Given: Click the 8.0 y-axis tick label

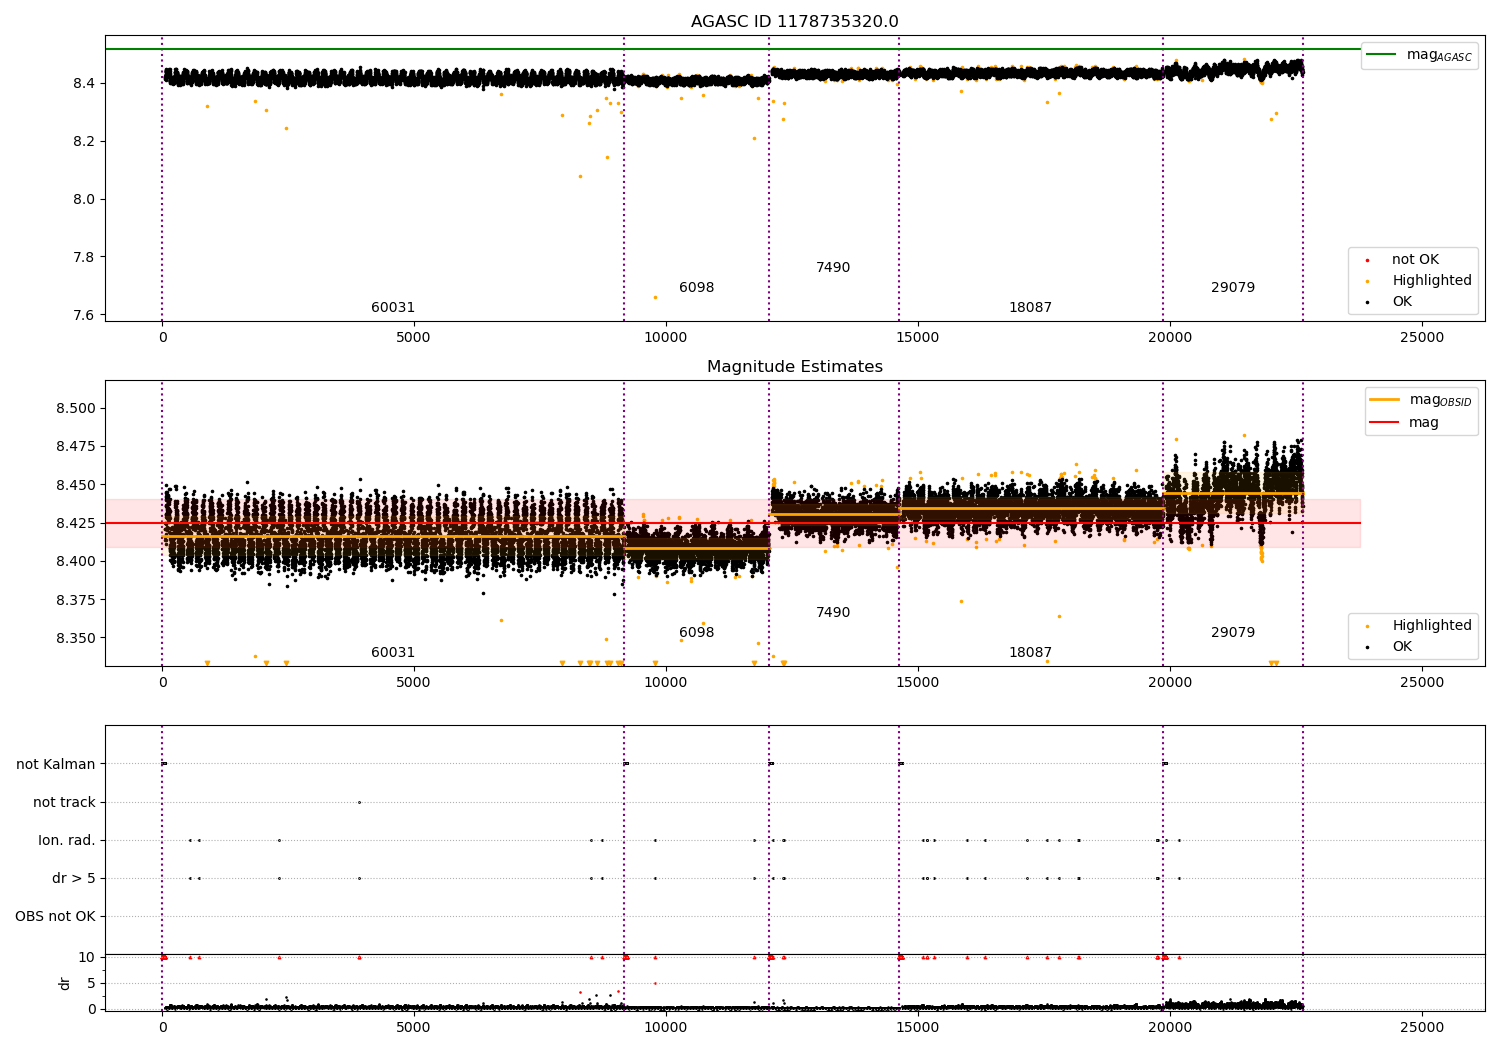Looking at the screenshot, I should coord(84,199).
